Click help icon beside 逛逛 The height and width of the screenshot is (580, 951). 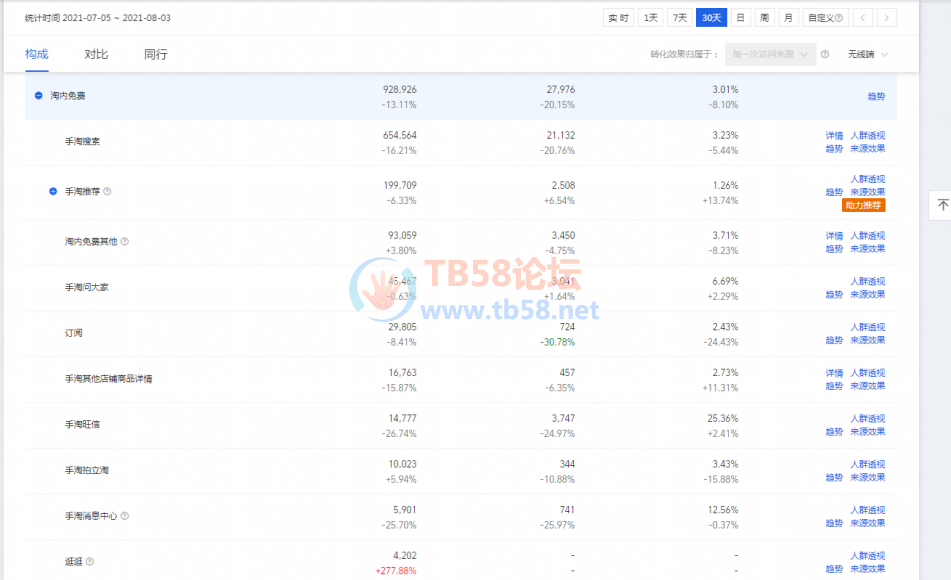point(90,562)
